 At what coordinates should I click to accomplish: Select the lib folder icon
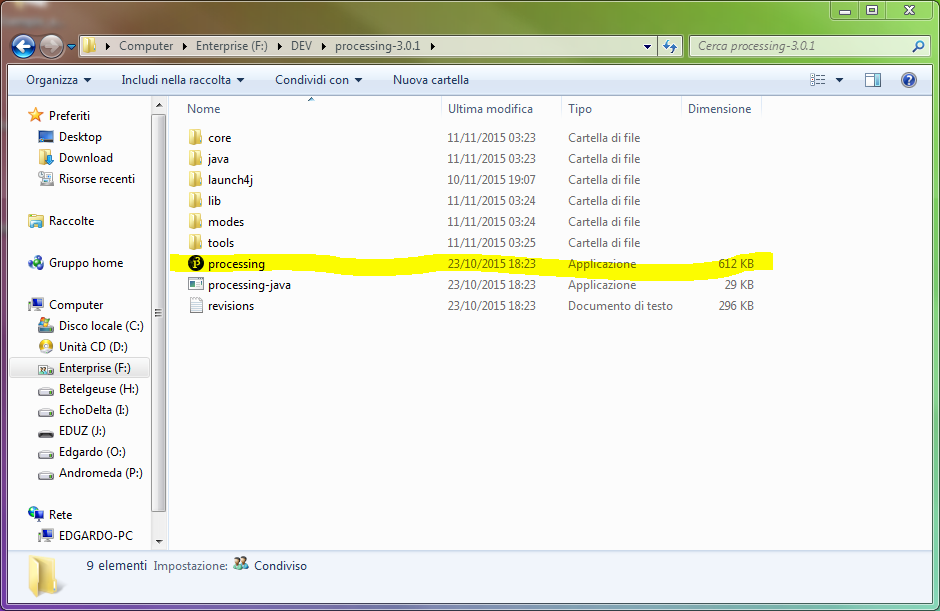tap(195, 200)
